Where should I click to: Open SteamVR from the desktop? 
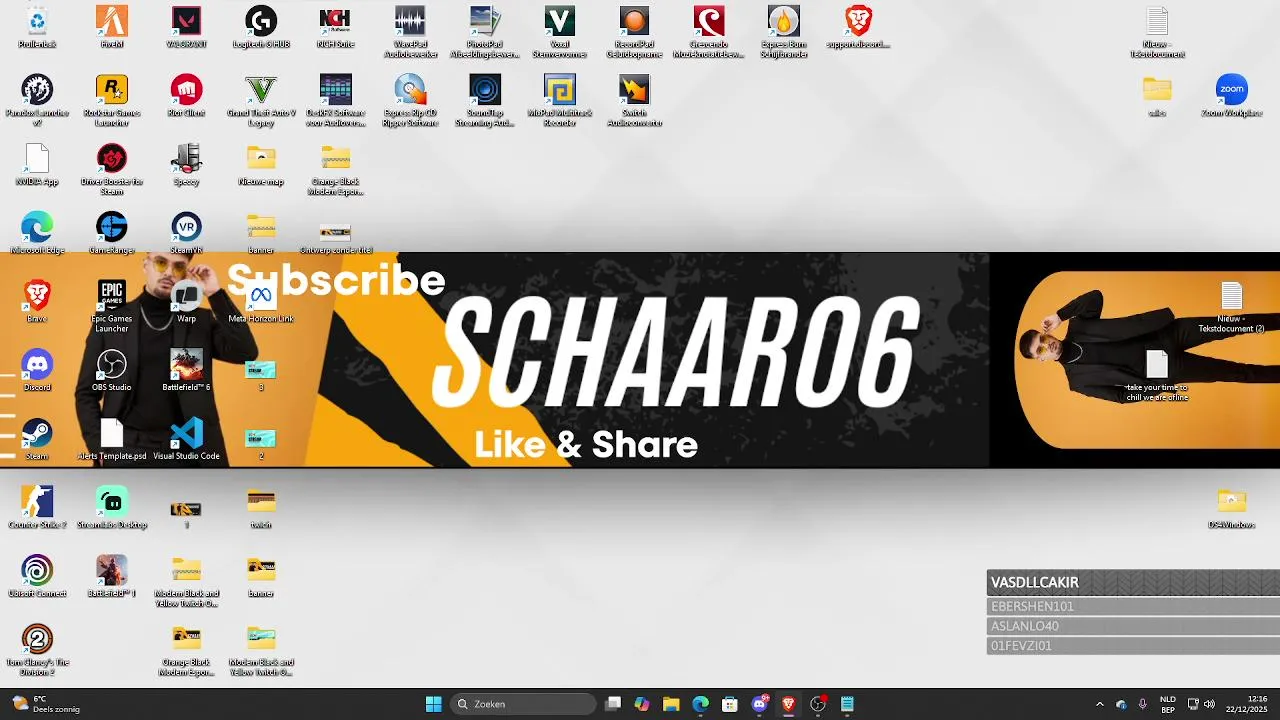point(186,233)
